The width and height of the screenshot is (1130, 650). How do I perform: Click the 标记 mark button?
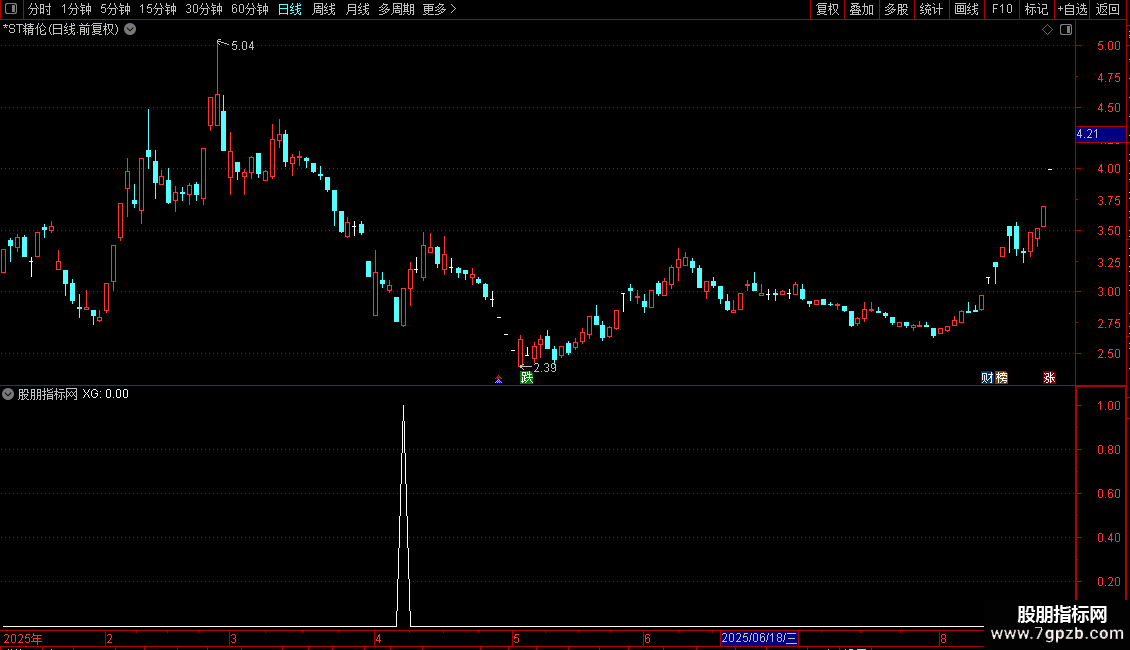pos(1036,9)
